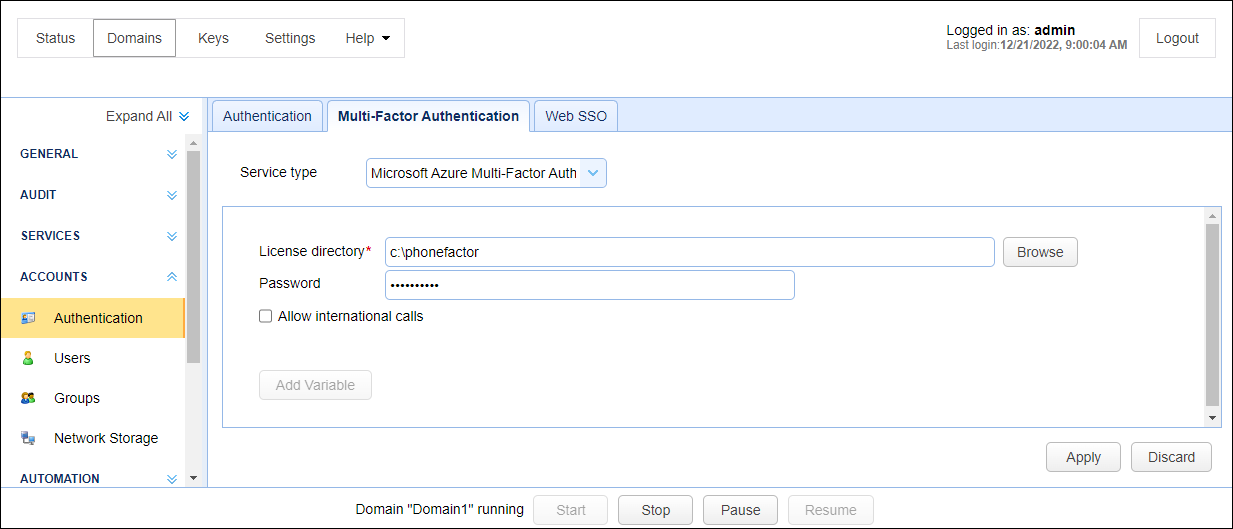Click the Authentication sidebar icon

tap(28, 318)
